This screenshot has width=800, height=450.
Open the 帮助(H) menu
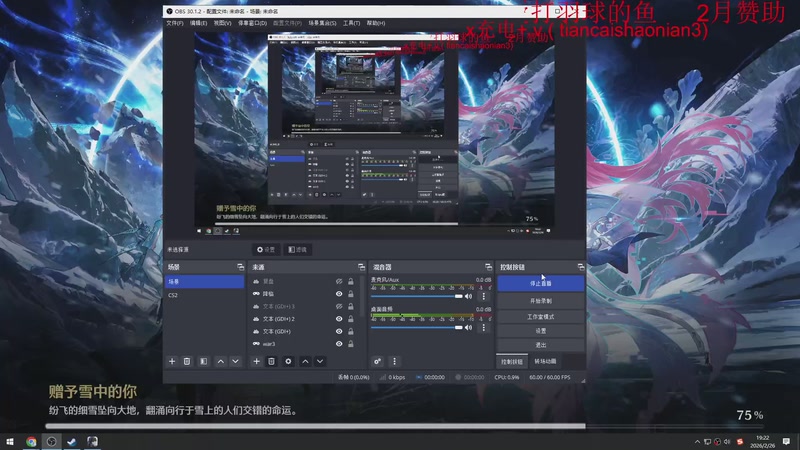click(x=376, y=23)
